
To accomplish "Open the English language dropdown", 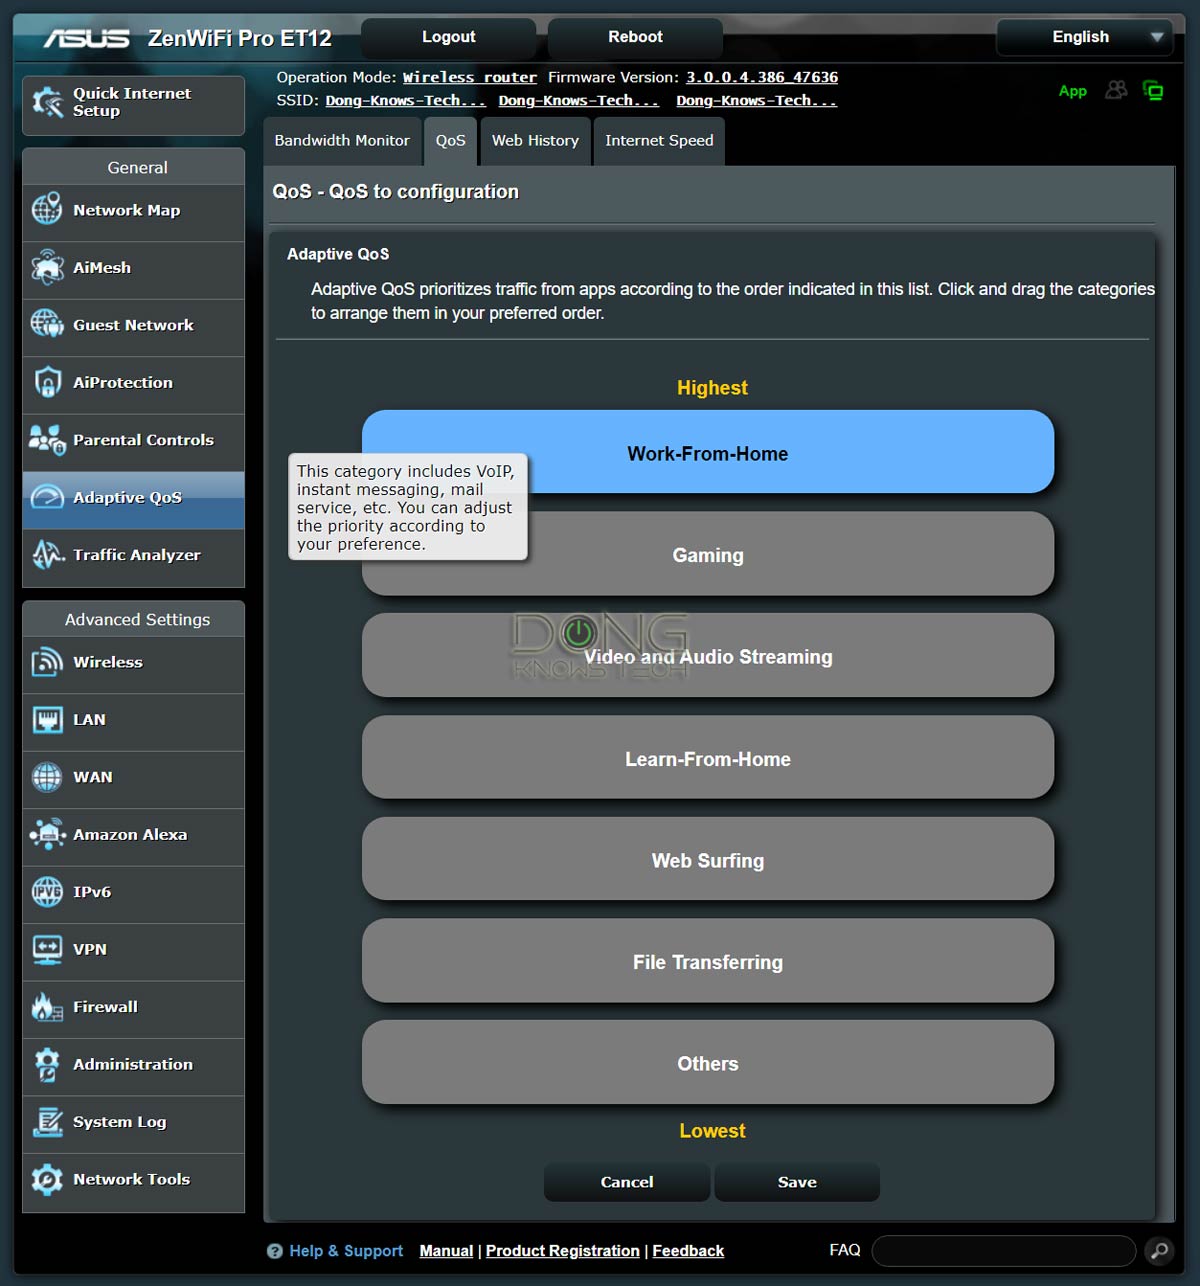I will click(x=1084, y=37).
